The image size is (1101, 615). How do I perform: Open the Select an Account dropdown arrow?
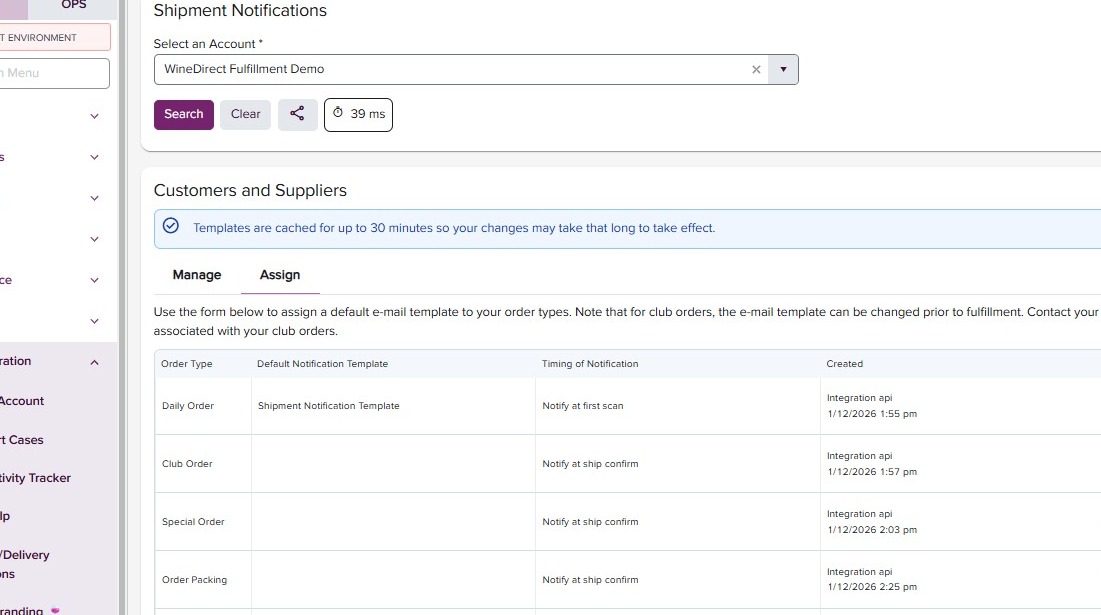pyautogui.click(x=783, y=70)
